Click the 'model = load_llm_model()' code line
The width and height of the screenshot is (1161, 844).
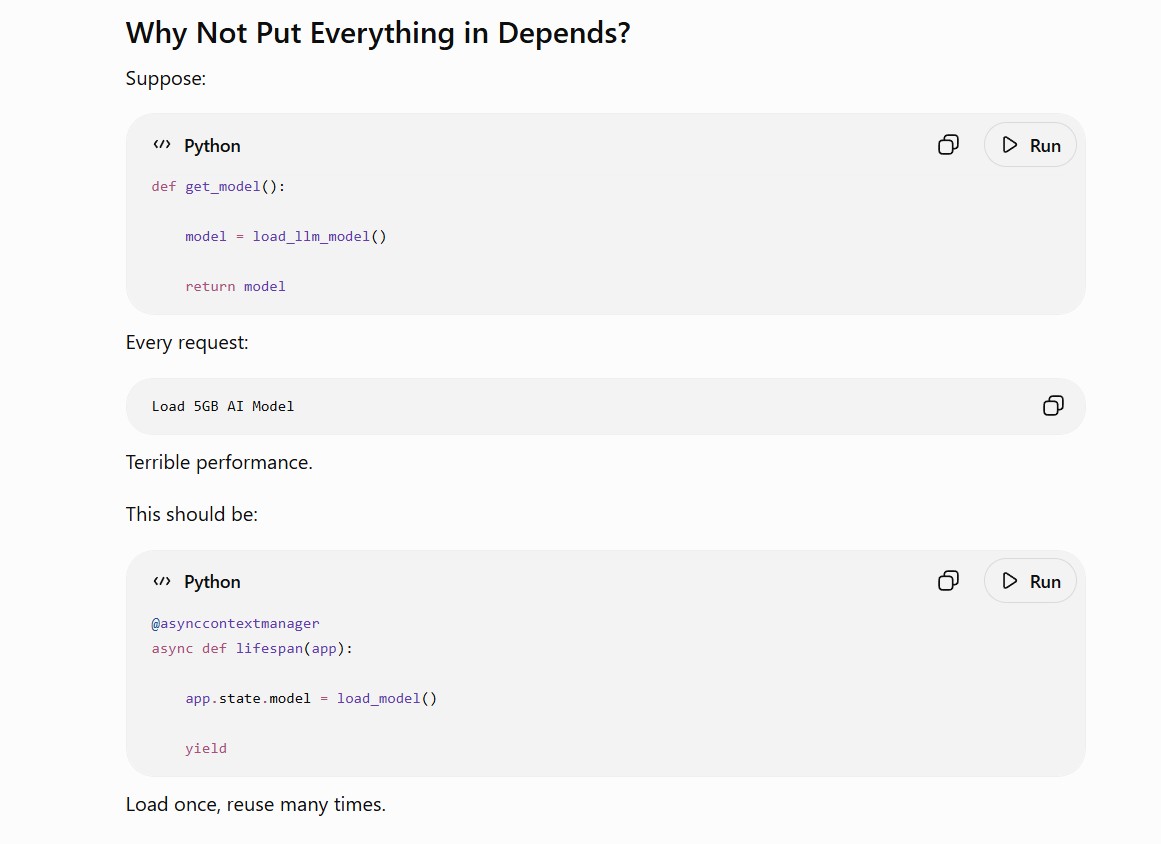point(286,237)
